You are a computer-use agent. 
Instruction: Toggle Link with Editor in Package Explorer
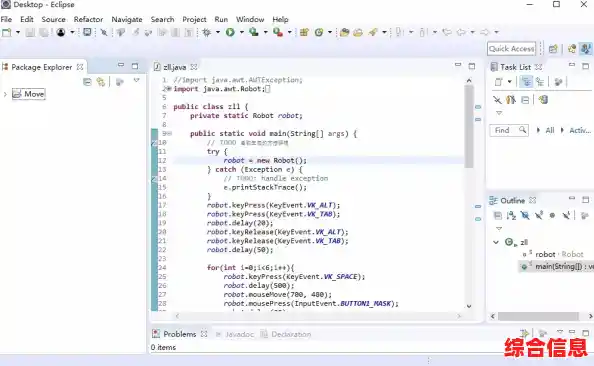coord(101,81)
